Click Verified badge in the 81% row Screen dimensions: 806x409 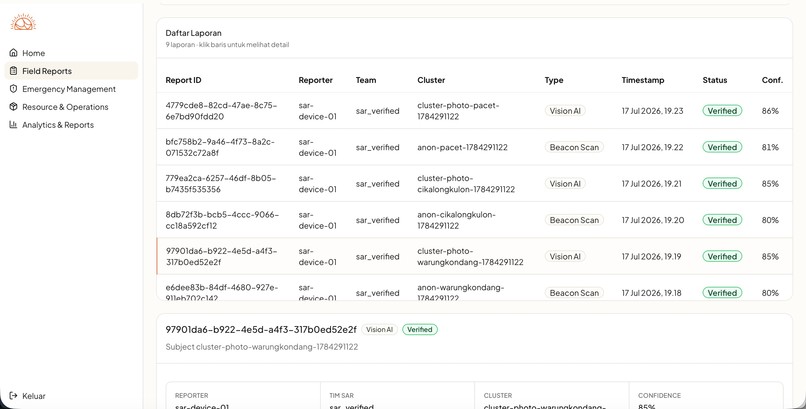pos(722,147)
